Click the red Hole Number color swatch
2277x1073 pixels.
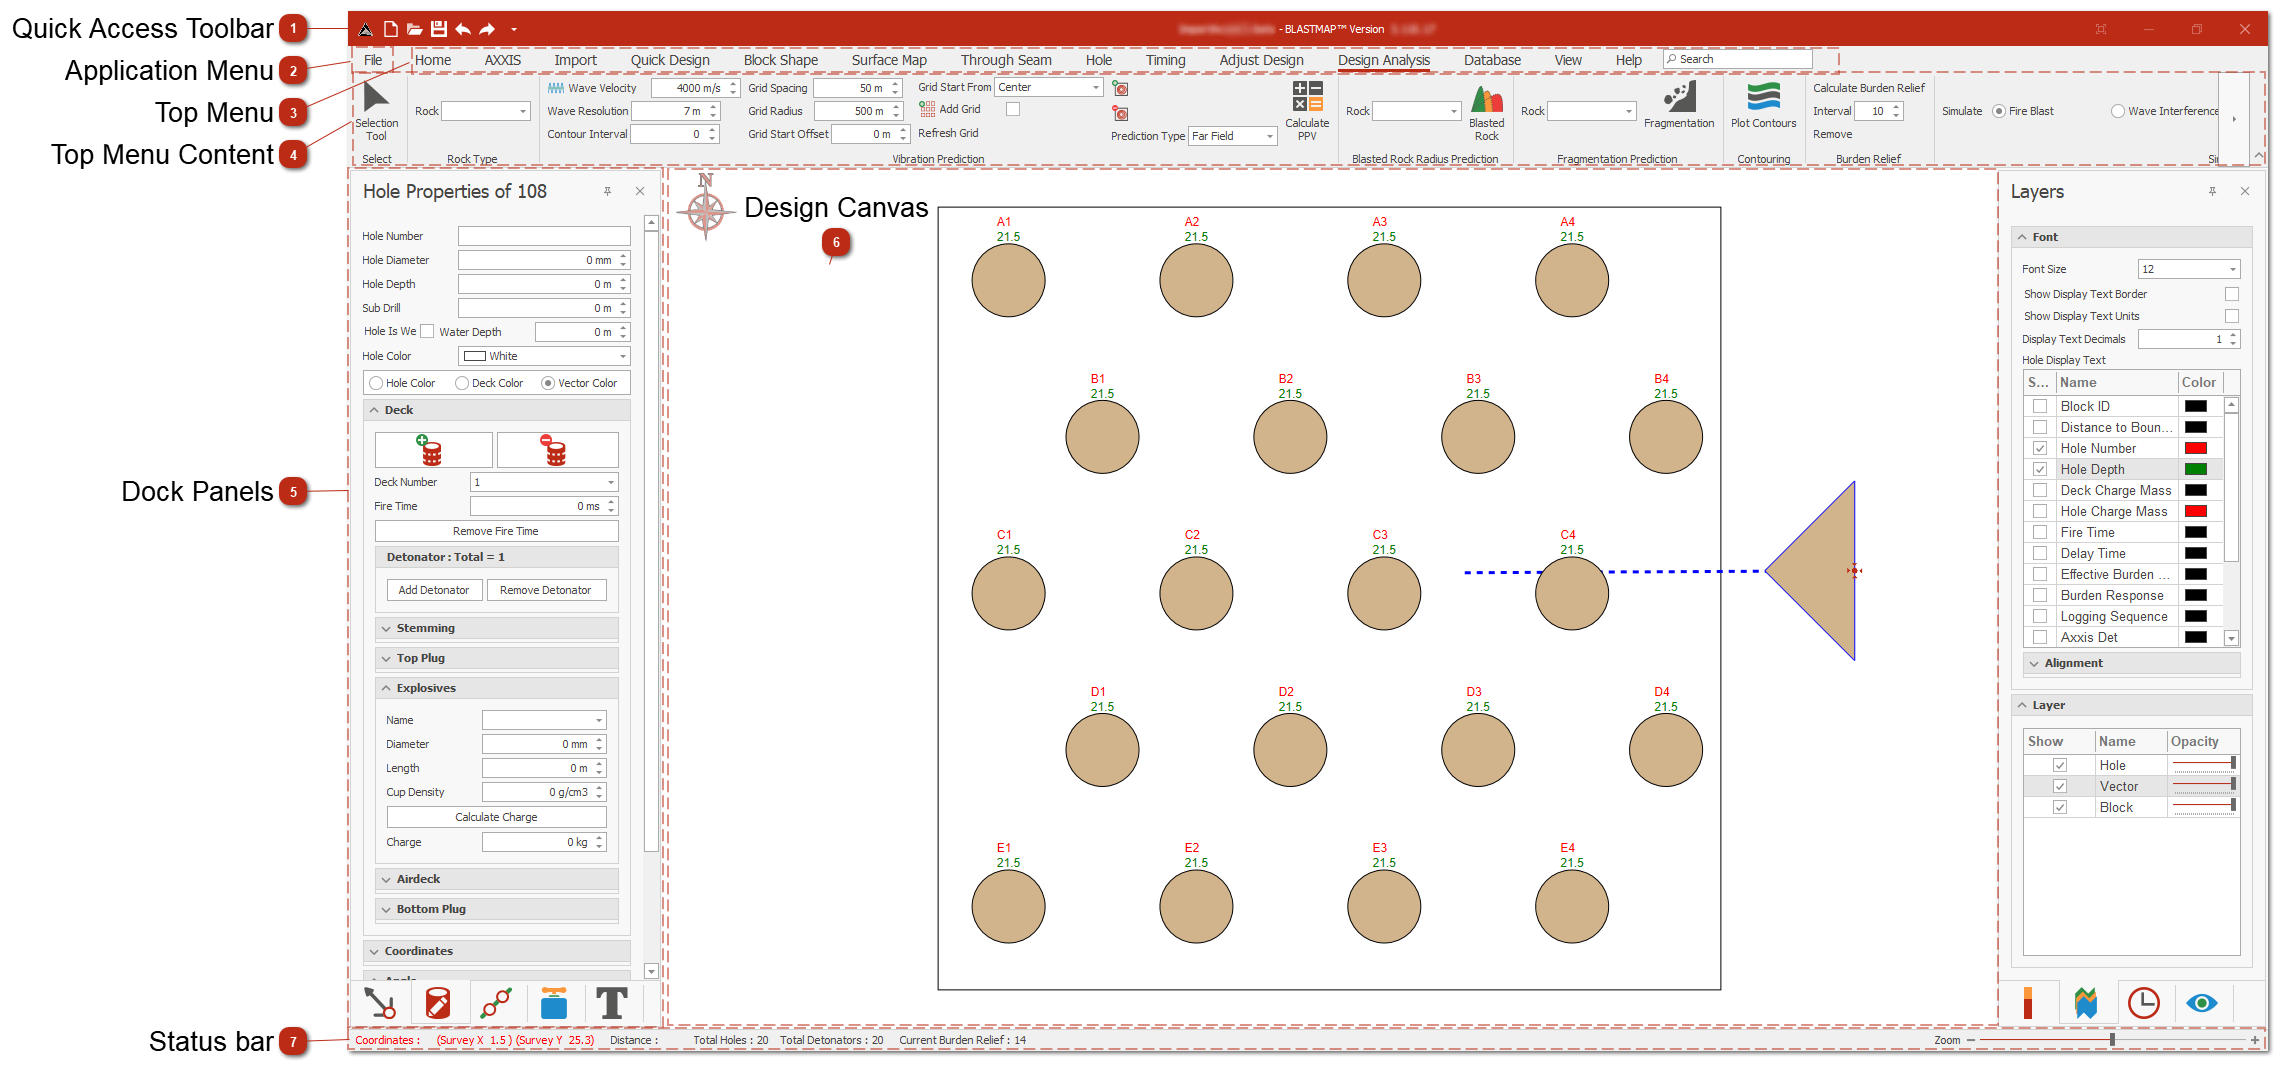pyautogui.click(x=2195, y=448)
